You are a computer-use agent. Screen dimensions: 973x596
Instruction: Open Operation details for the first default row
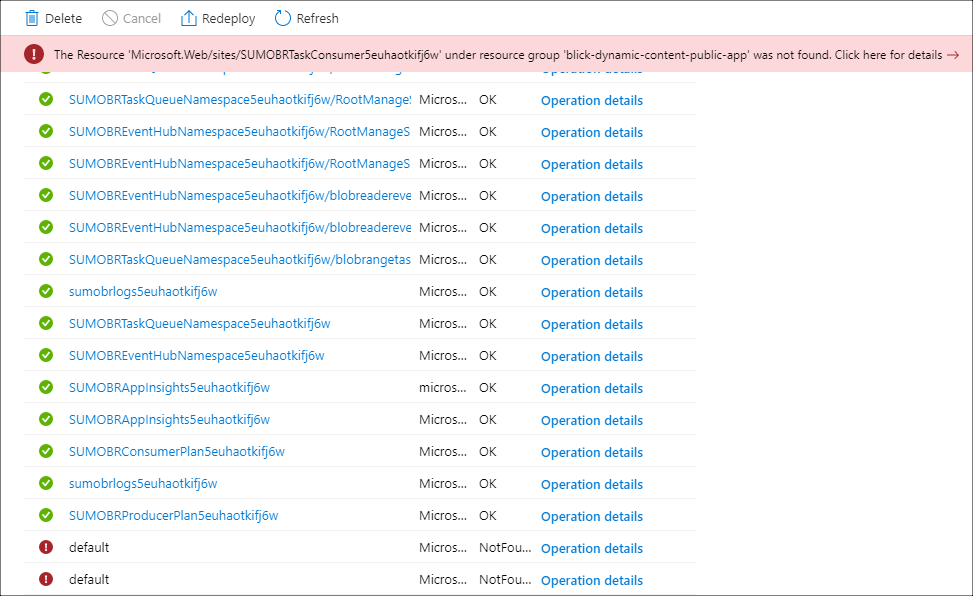pyautogui.click(x=591, y=547)
